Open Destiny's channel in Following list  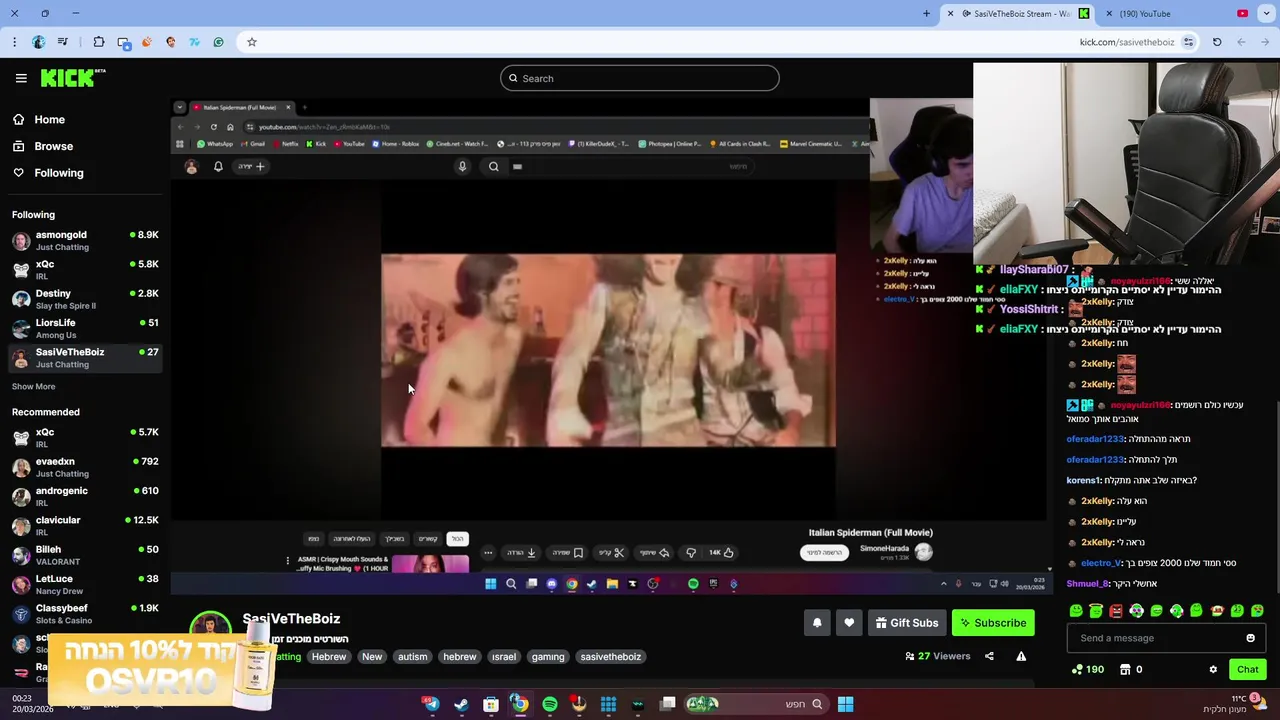[x=85, y=299]
